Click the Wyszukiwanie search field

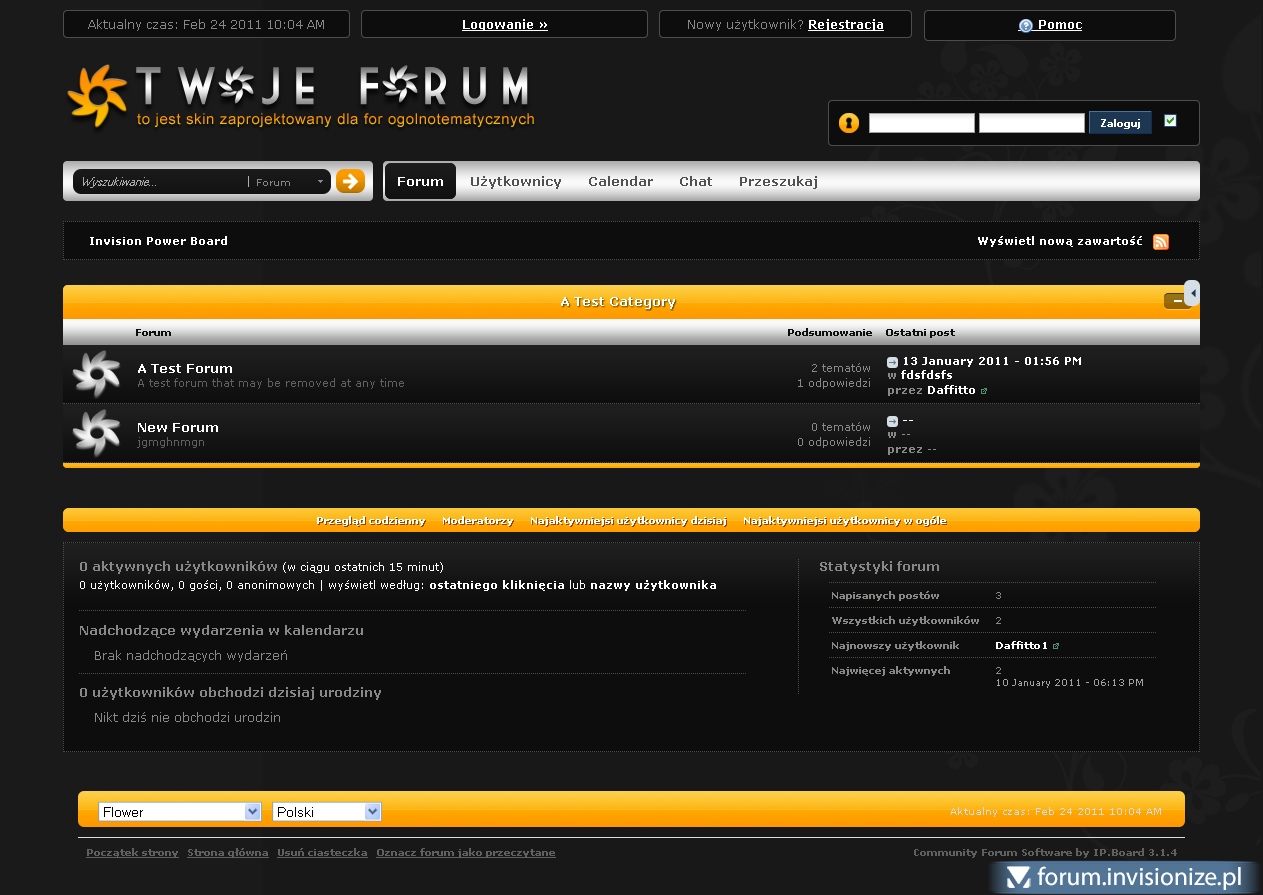(x=162, y=182)
